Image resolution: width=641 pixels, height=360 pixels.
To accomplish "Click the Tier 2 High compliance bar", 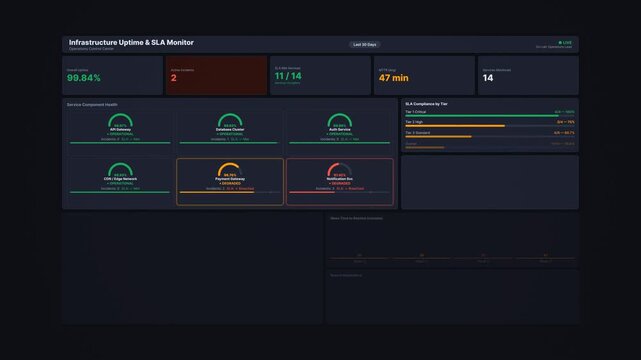I will point(490,126).
